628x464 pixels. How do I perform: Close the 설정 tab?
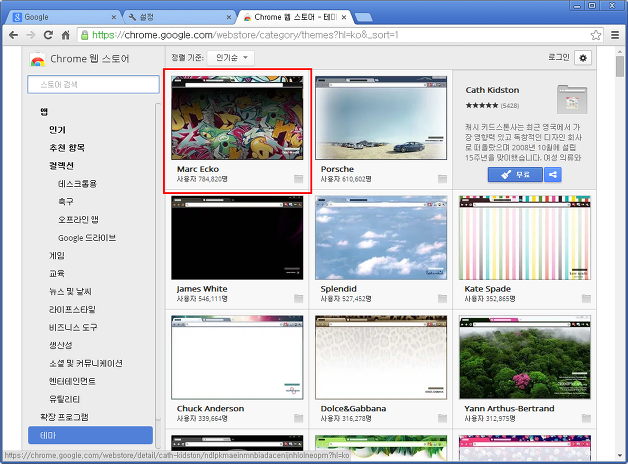229,17
